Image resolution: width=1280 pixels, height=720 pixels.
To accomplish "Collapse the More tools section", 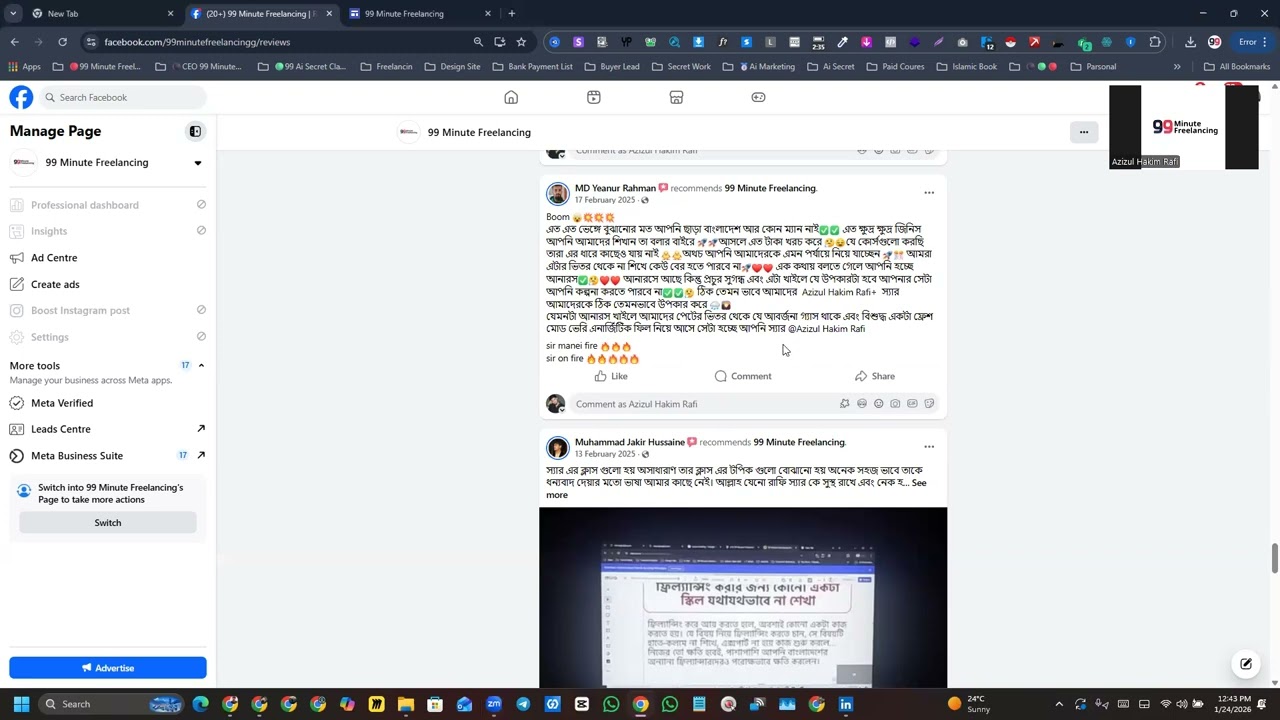I will pyautogui.click(x=201, y=366).
